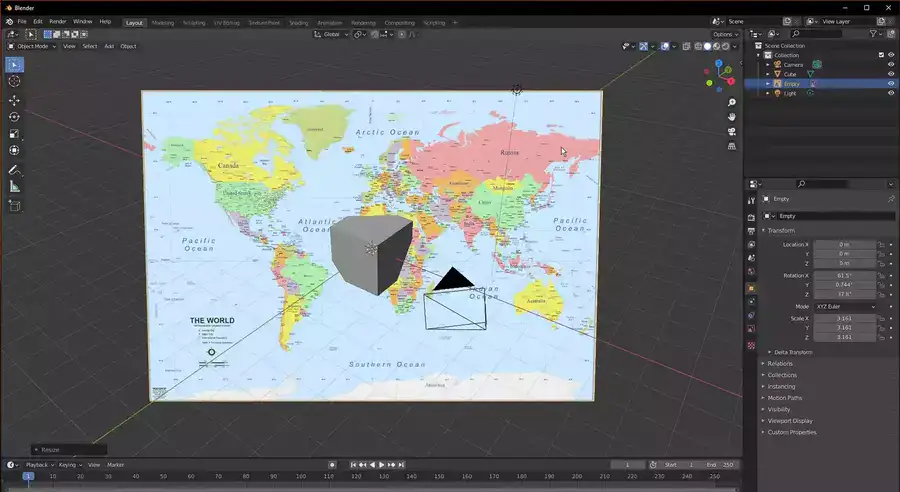Click the Scale X value field
The image size is (900, 492).
pos(844,318)
